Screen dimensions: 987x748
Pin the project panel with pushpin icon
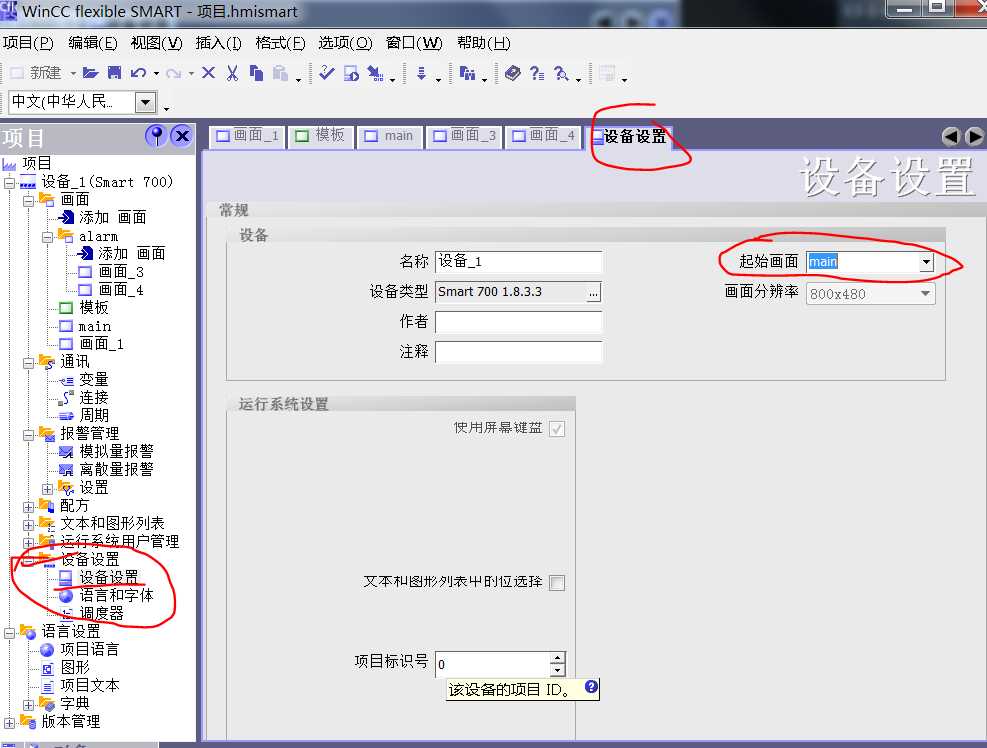point(156,135)
